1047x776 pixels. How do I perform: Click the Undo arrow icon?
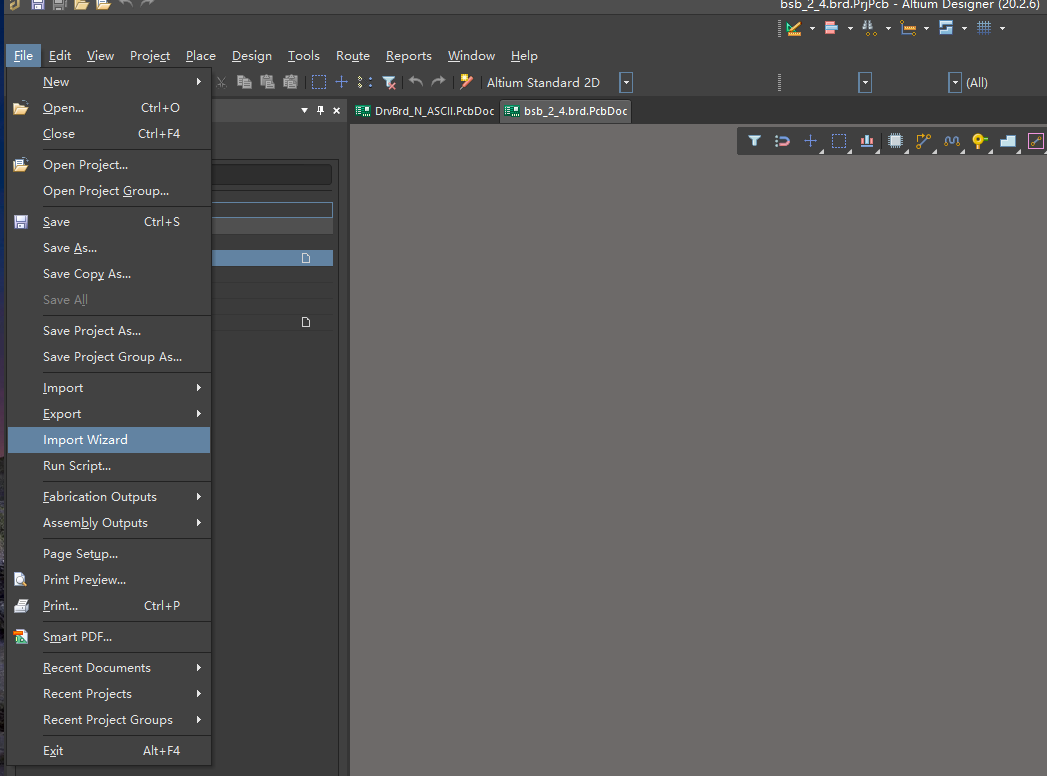(416, 82)
